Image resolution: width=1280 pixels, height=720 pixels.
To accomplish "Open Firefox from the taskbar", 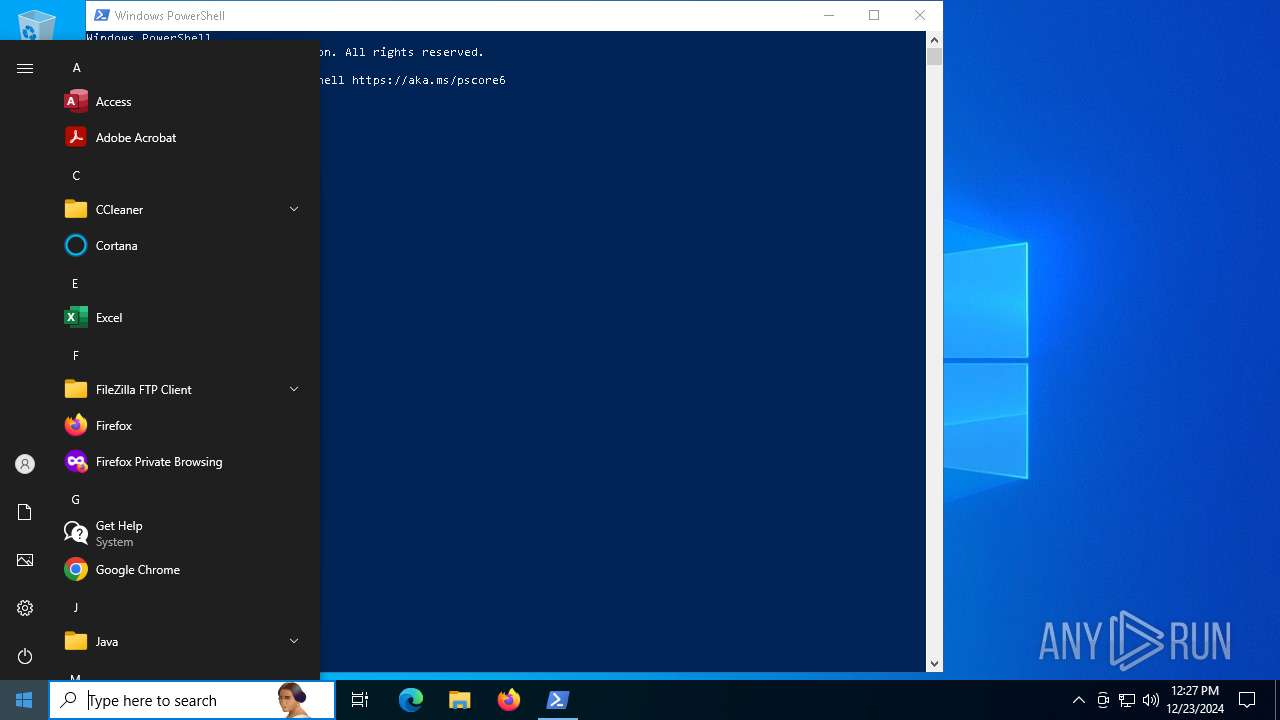I will pos(509,700).
